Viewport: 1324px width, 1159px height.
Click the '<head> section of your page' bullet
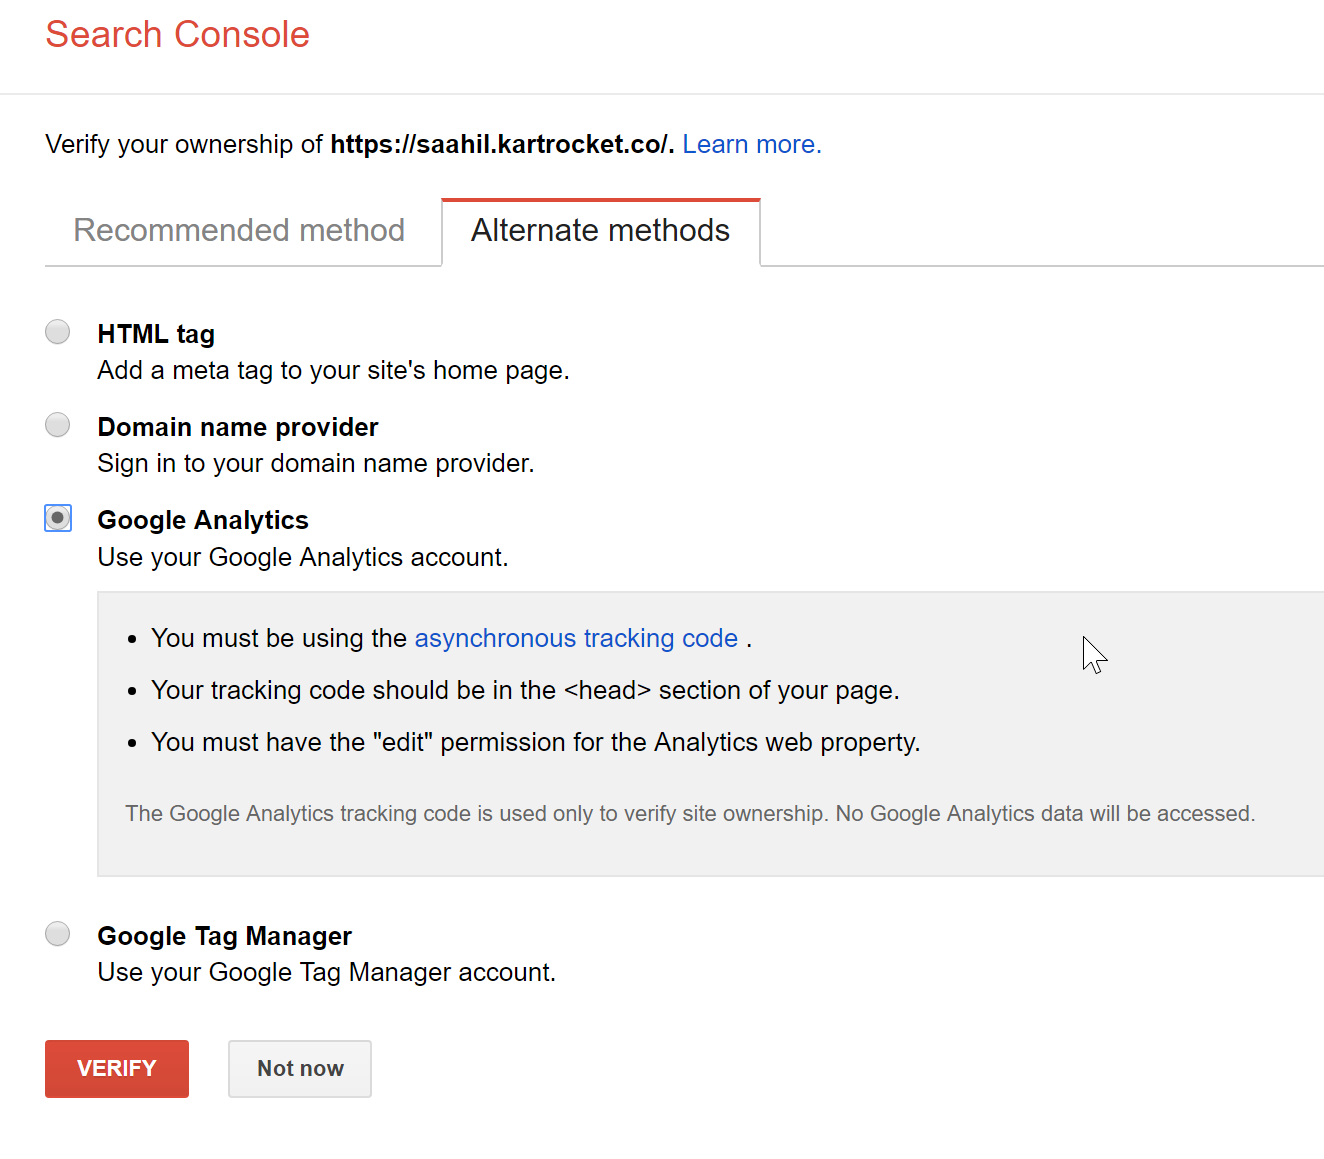[526, 690]
